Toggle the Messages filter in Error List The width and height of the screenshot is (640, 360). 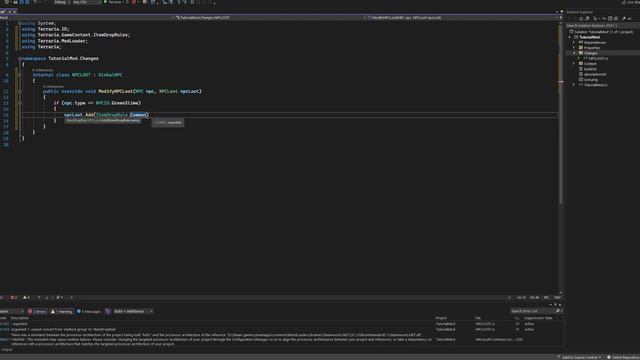[89, 311]
